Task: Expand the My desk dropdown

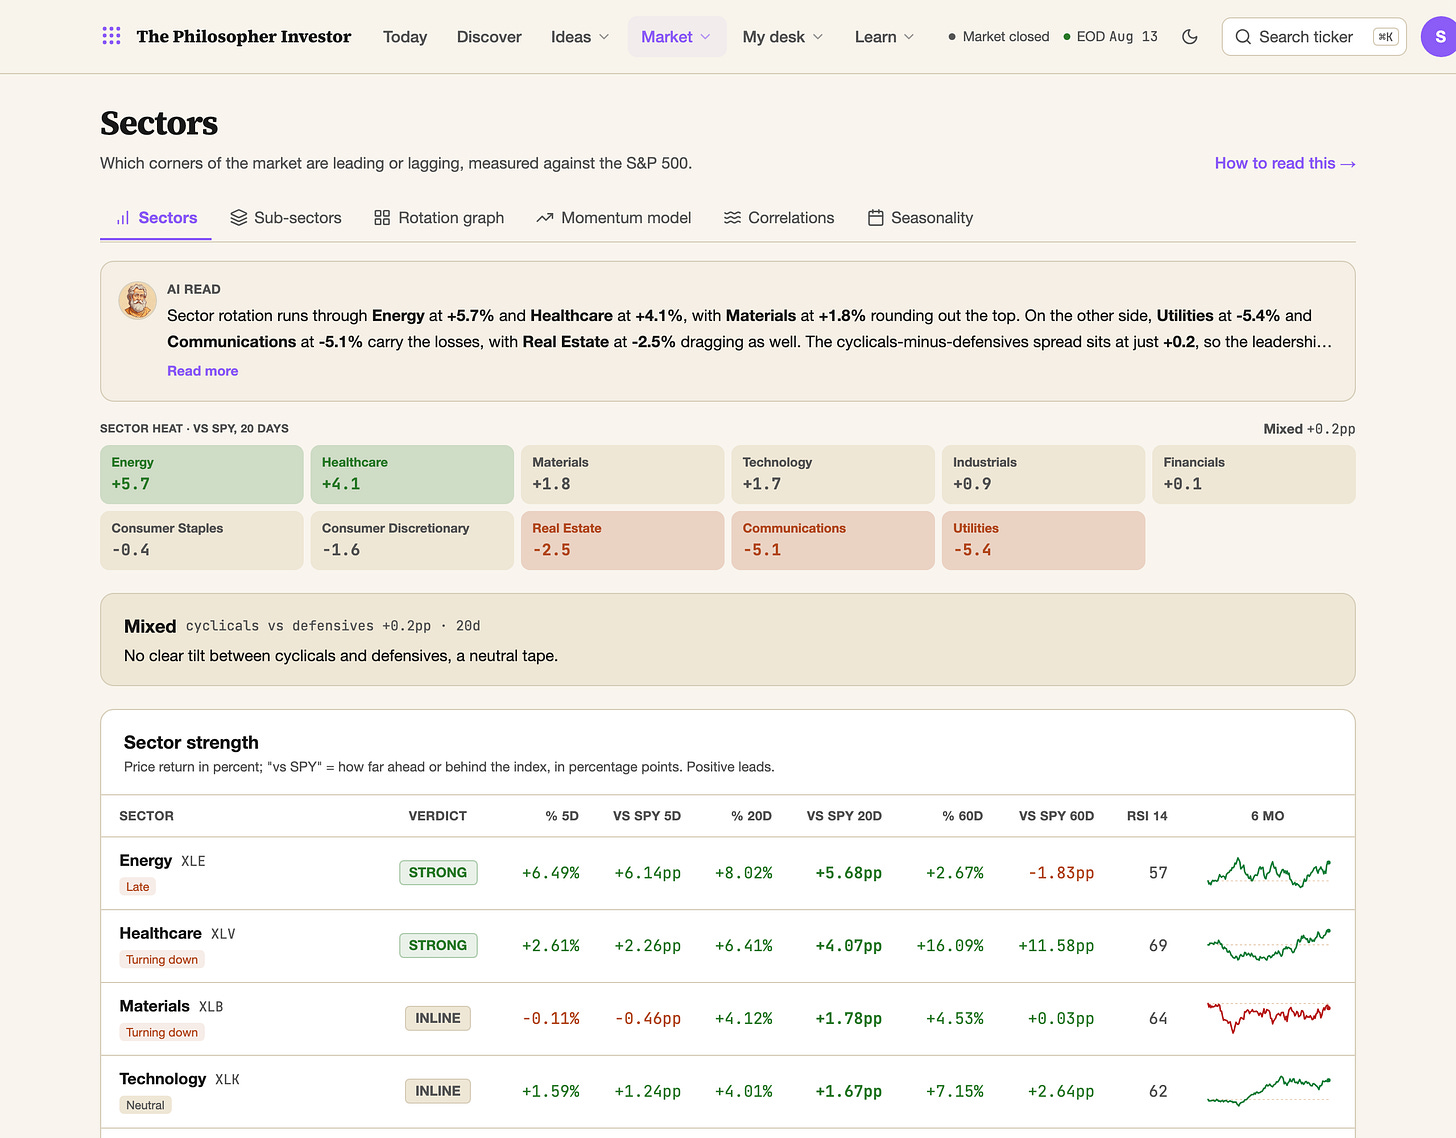Action: click(783, 37)
